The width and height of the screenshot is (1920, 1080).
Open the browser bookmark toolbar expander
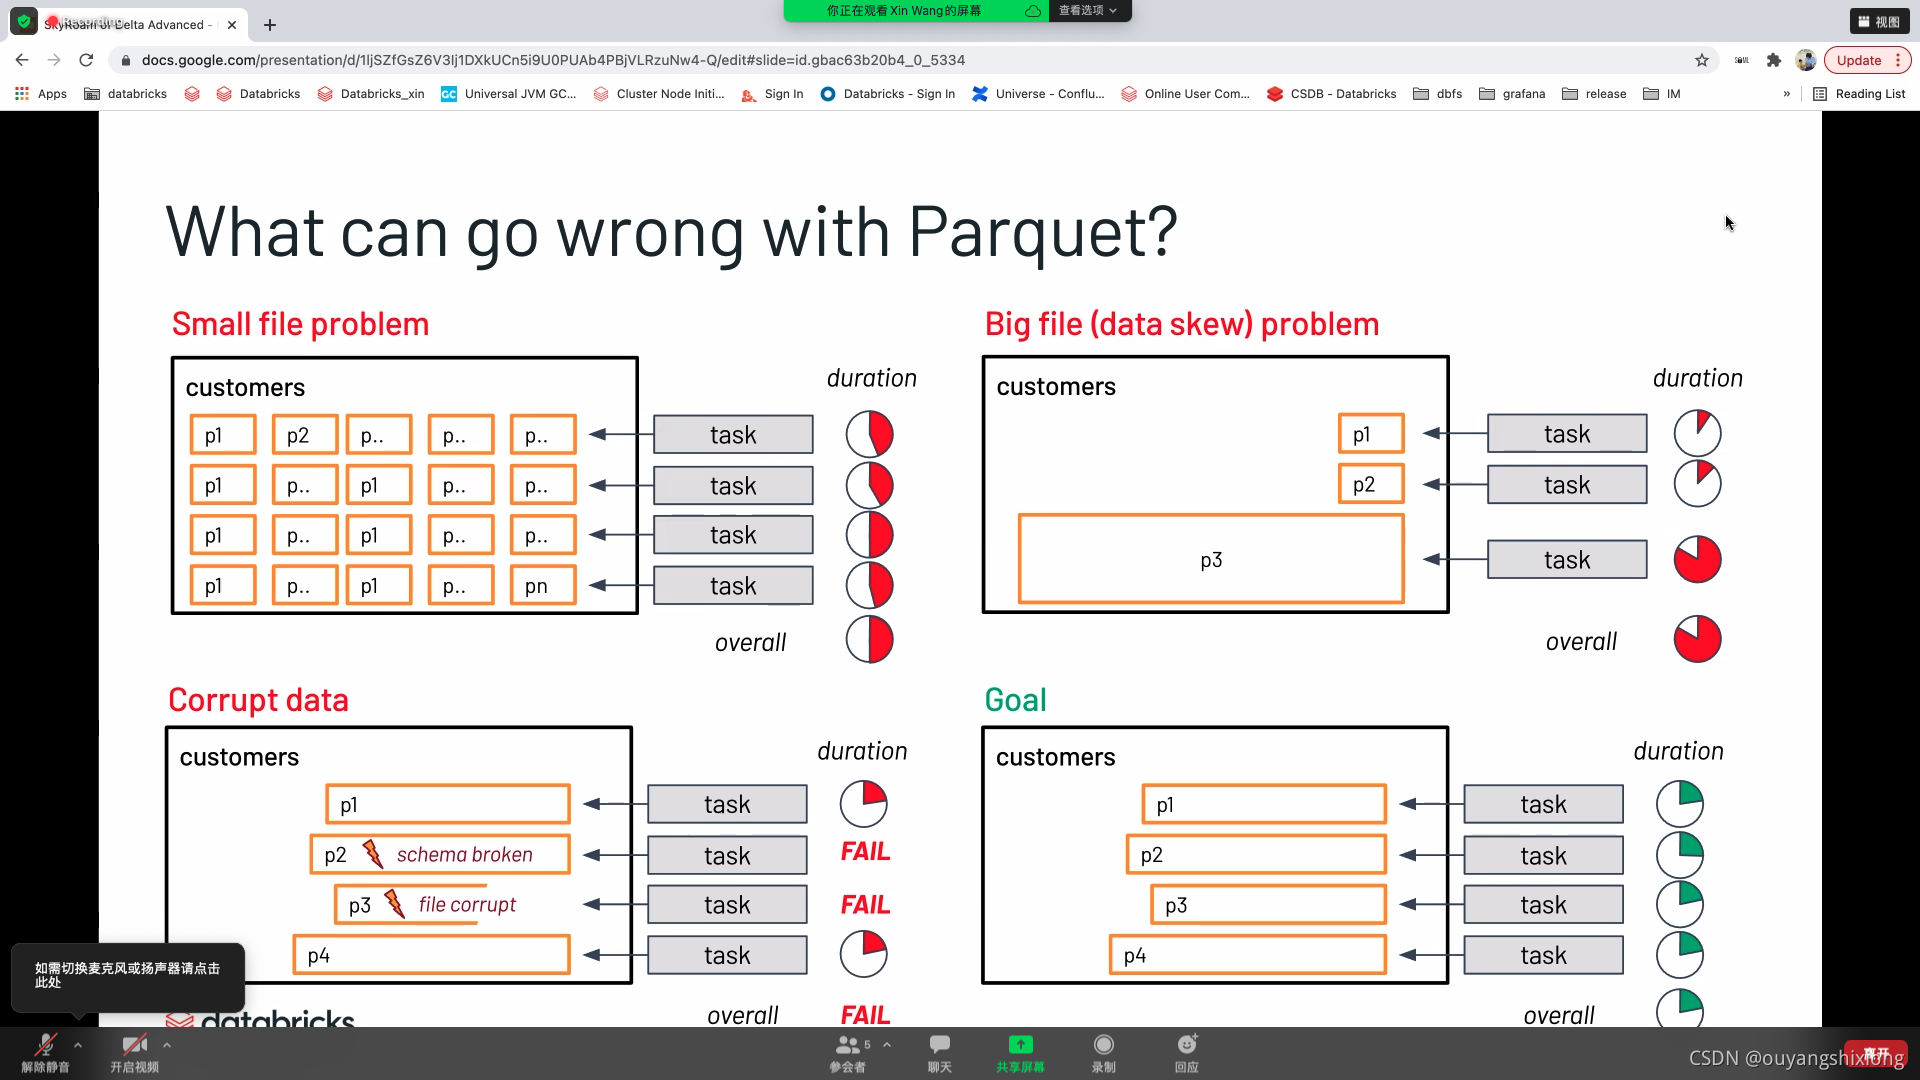coord(1787,94)
